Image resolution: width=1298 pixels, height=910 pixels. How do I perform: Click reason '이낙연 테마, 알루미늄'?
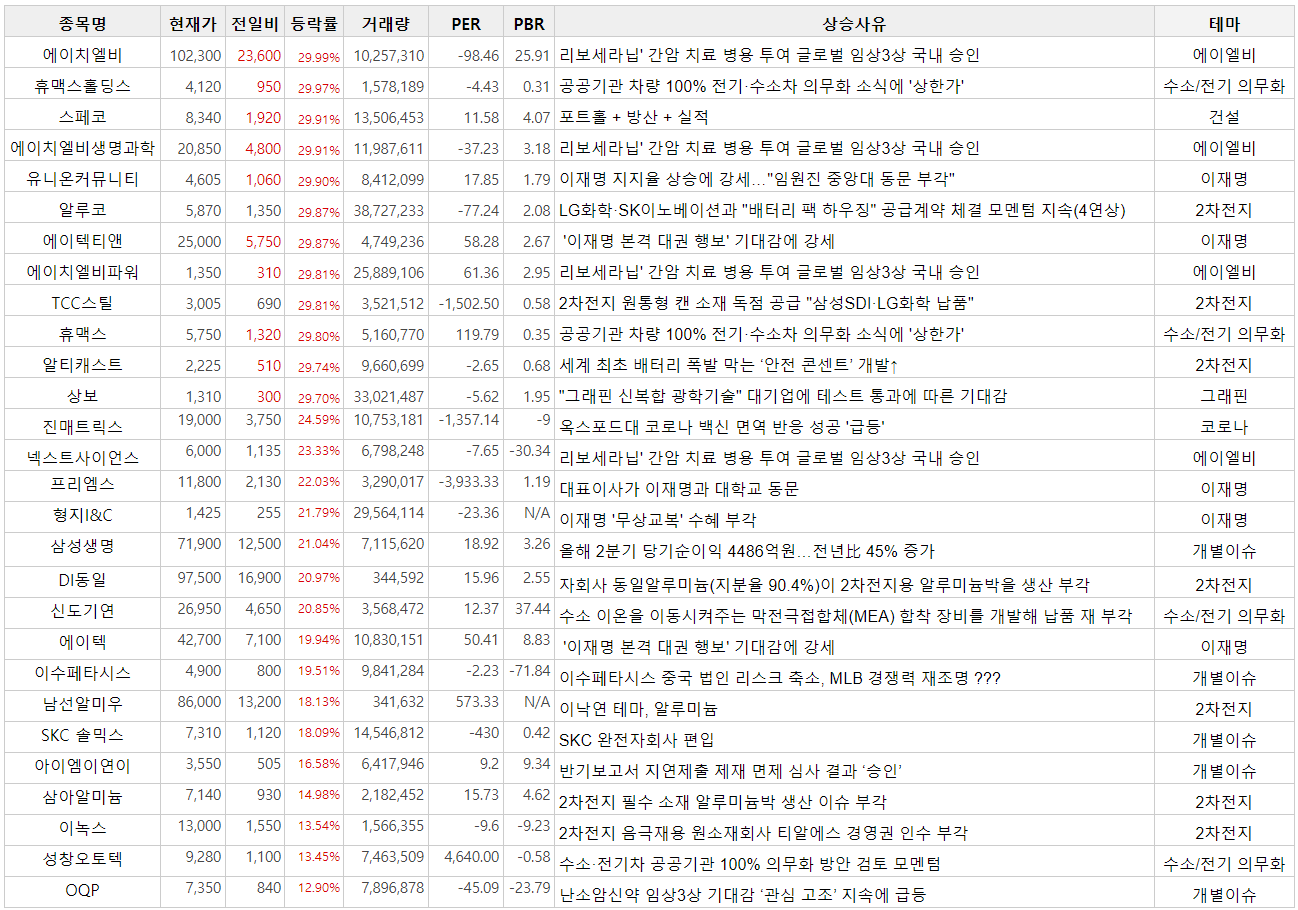pos(638,709)
